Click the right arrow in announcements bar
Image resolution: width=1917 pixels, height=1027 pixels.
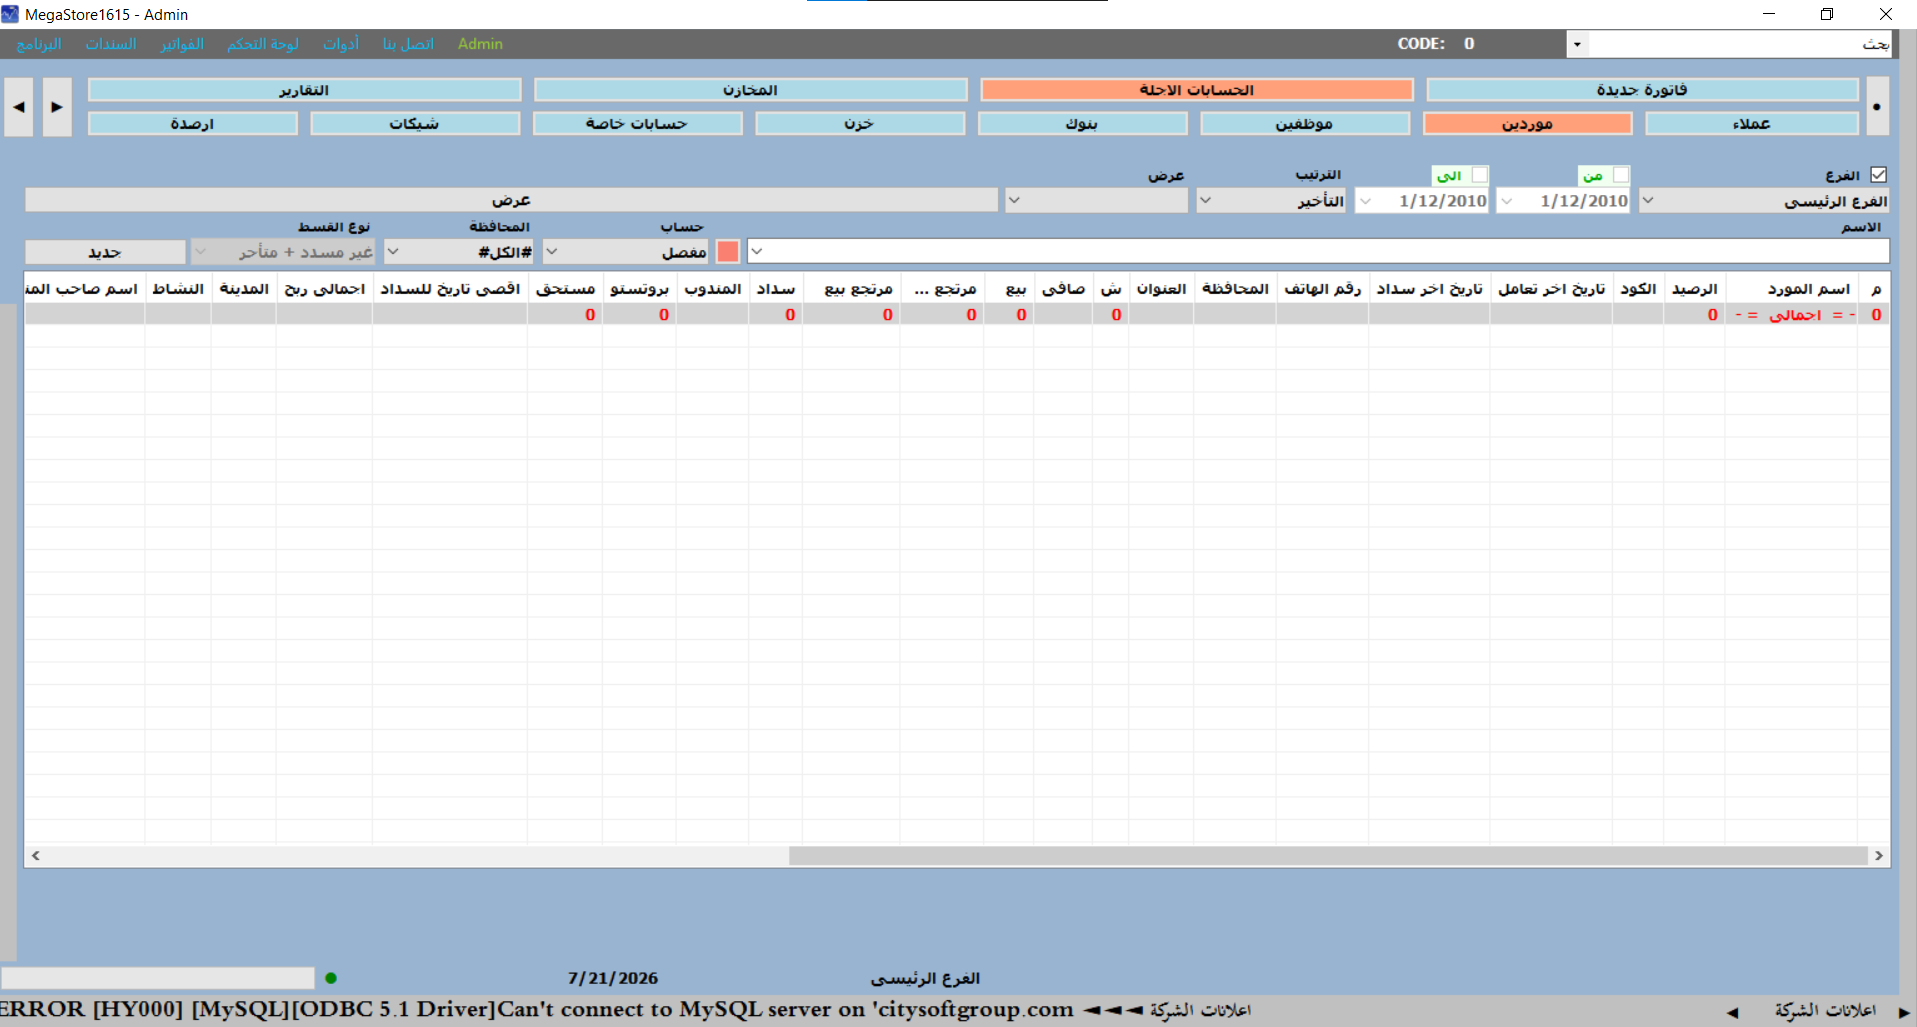[1904, 1012]
